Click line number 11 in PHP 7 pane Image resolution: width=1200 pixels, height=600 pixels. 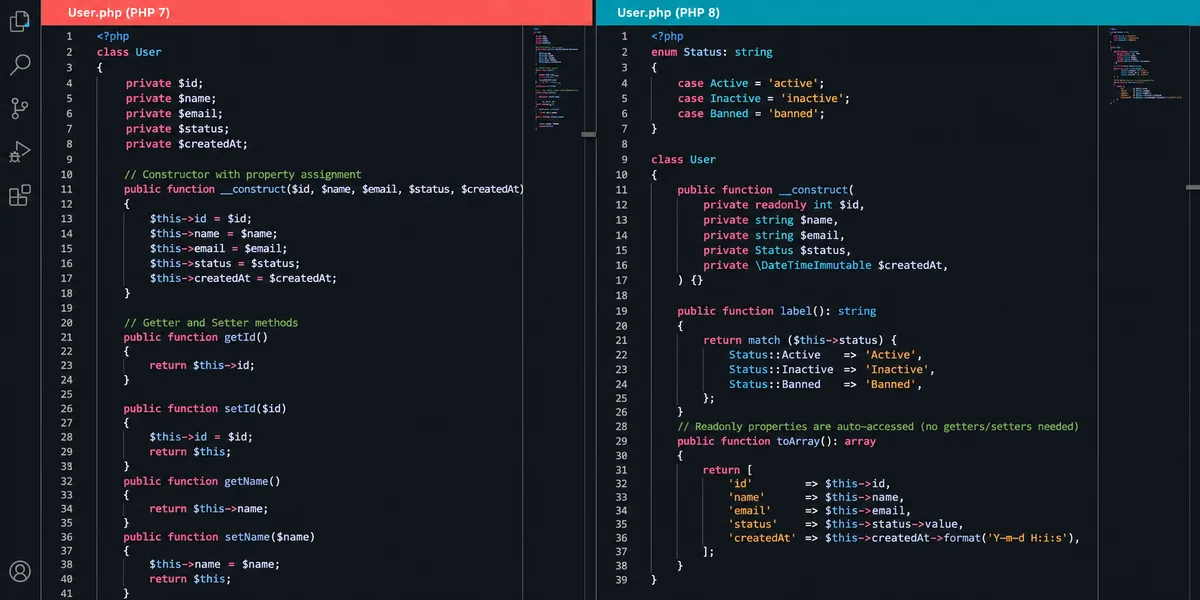pyautogui.click(x=66, y=189)
